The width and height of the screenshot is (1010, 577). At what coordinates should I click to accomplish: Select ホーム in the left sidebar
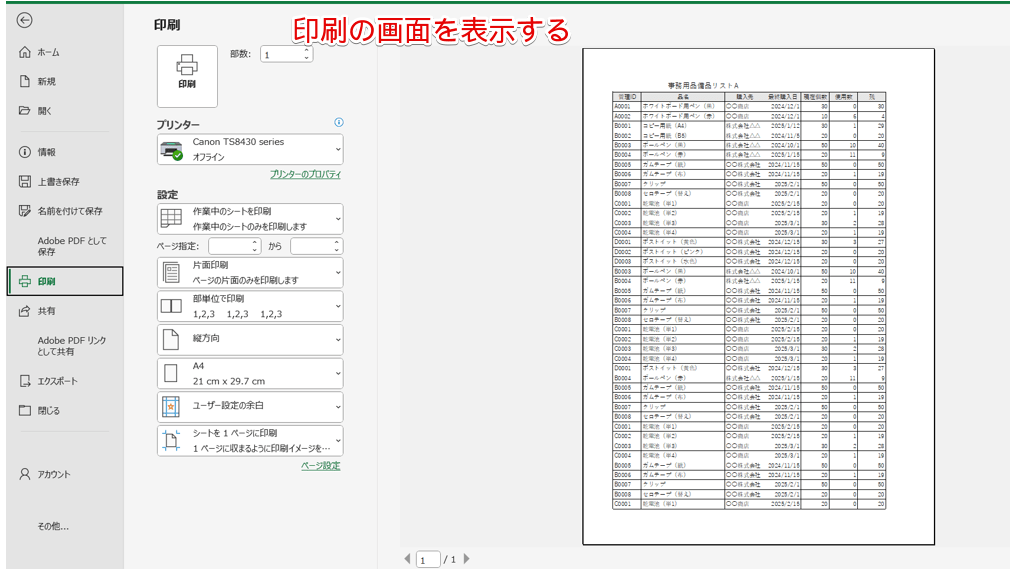coord(47,51)
